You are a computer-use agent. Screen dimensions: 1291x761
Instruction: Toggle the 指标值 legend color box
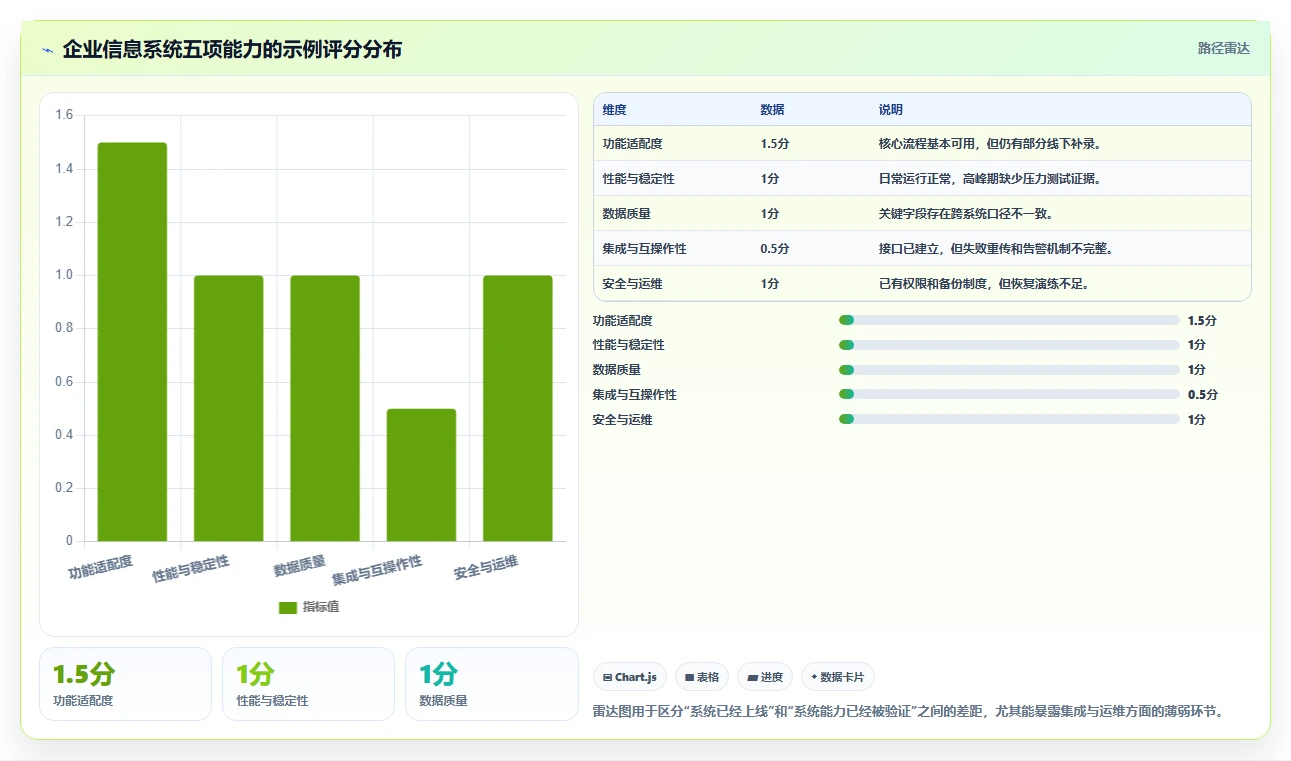pos(288,607)
